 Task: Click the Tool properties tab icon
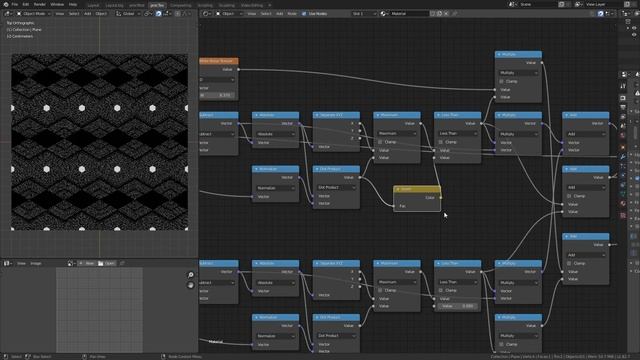[x=623, y=86]
